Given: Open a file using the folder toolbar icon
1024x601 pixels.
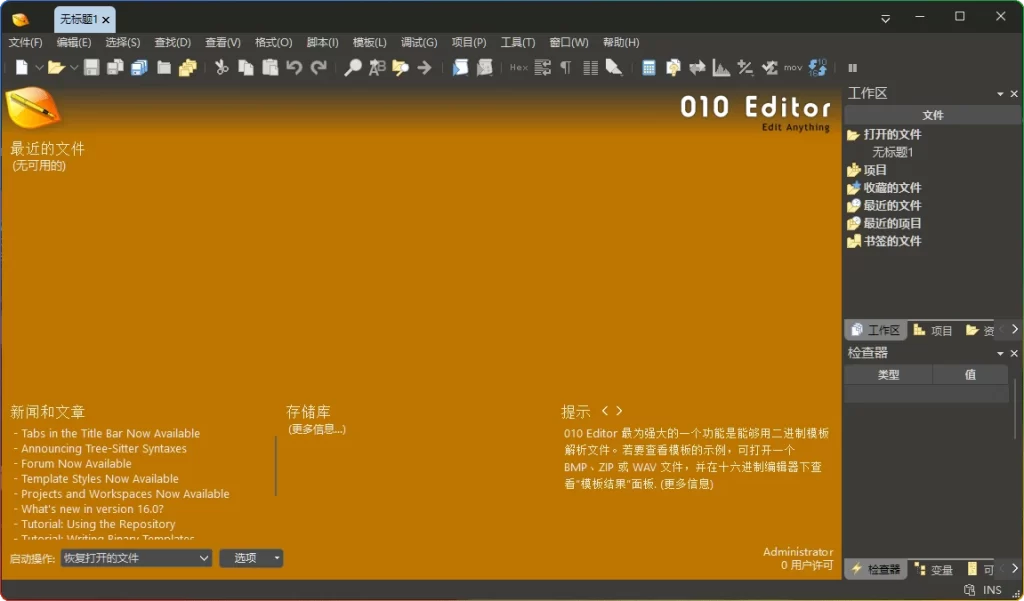Looking at the screenshot, I should pyautogui.click(x=56, y=67).
